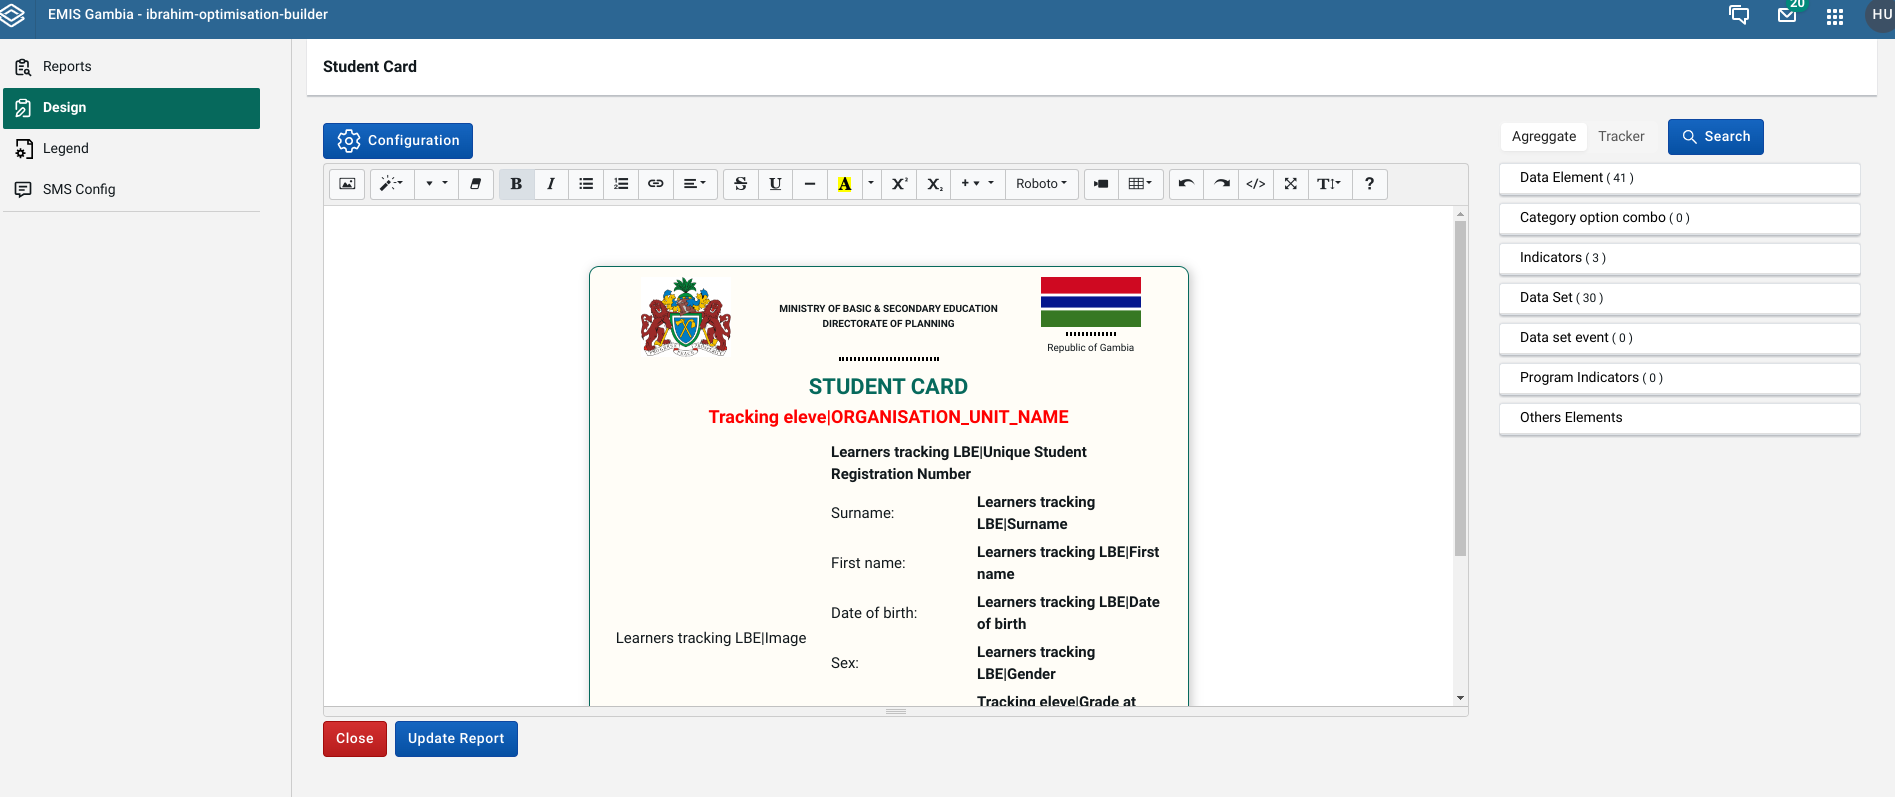Expand the Data Element list
Viewport: 1895px width, 797px height.
1679,178
